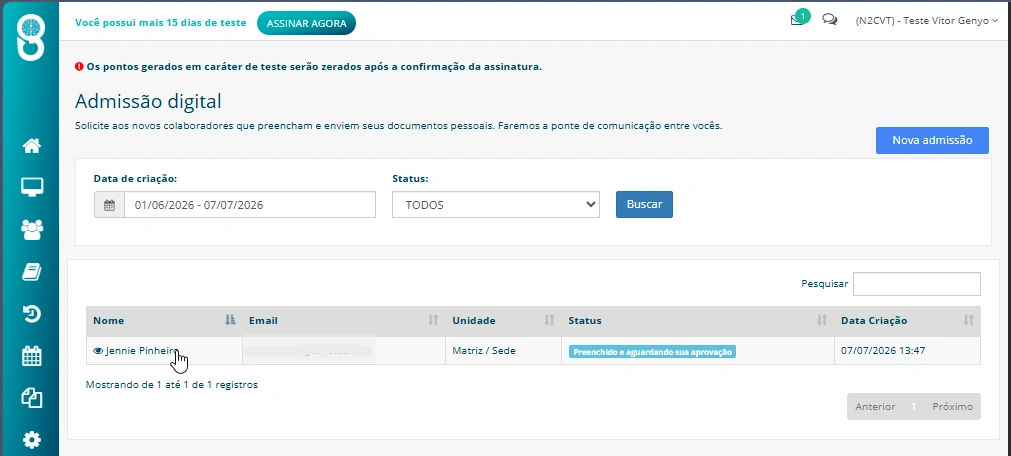Open the calendar icon in sidebar
1011x456 pixels.
[32, 356]
